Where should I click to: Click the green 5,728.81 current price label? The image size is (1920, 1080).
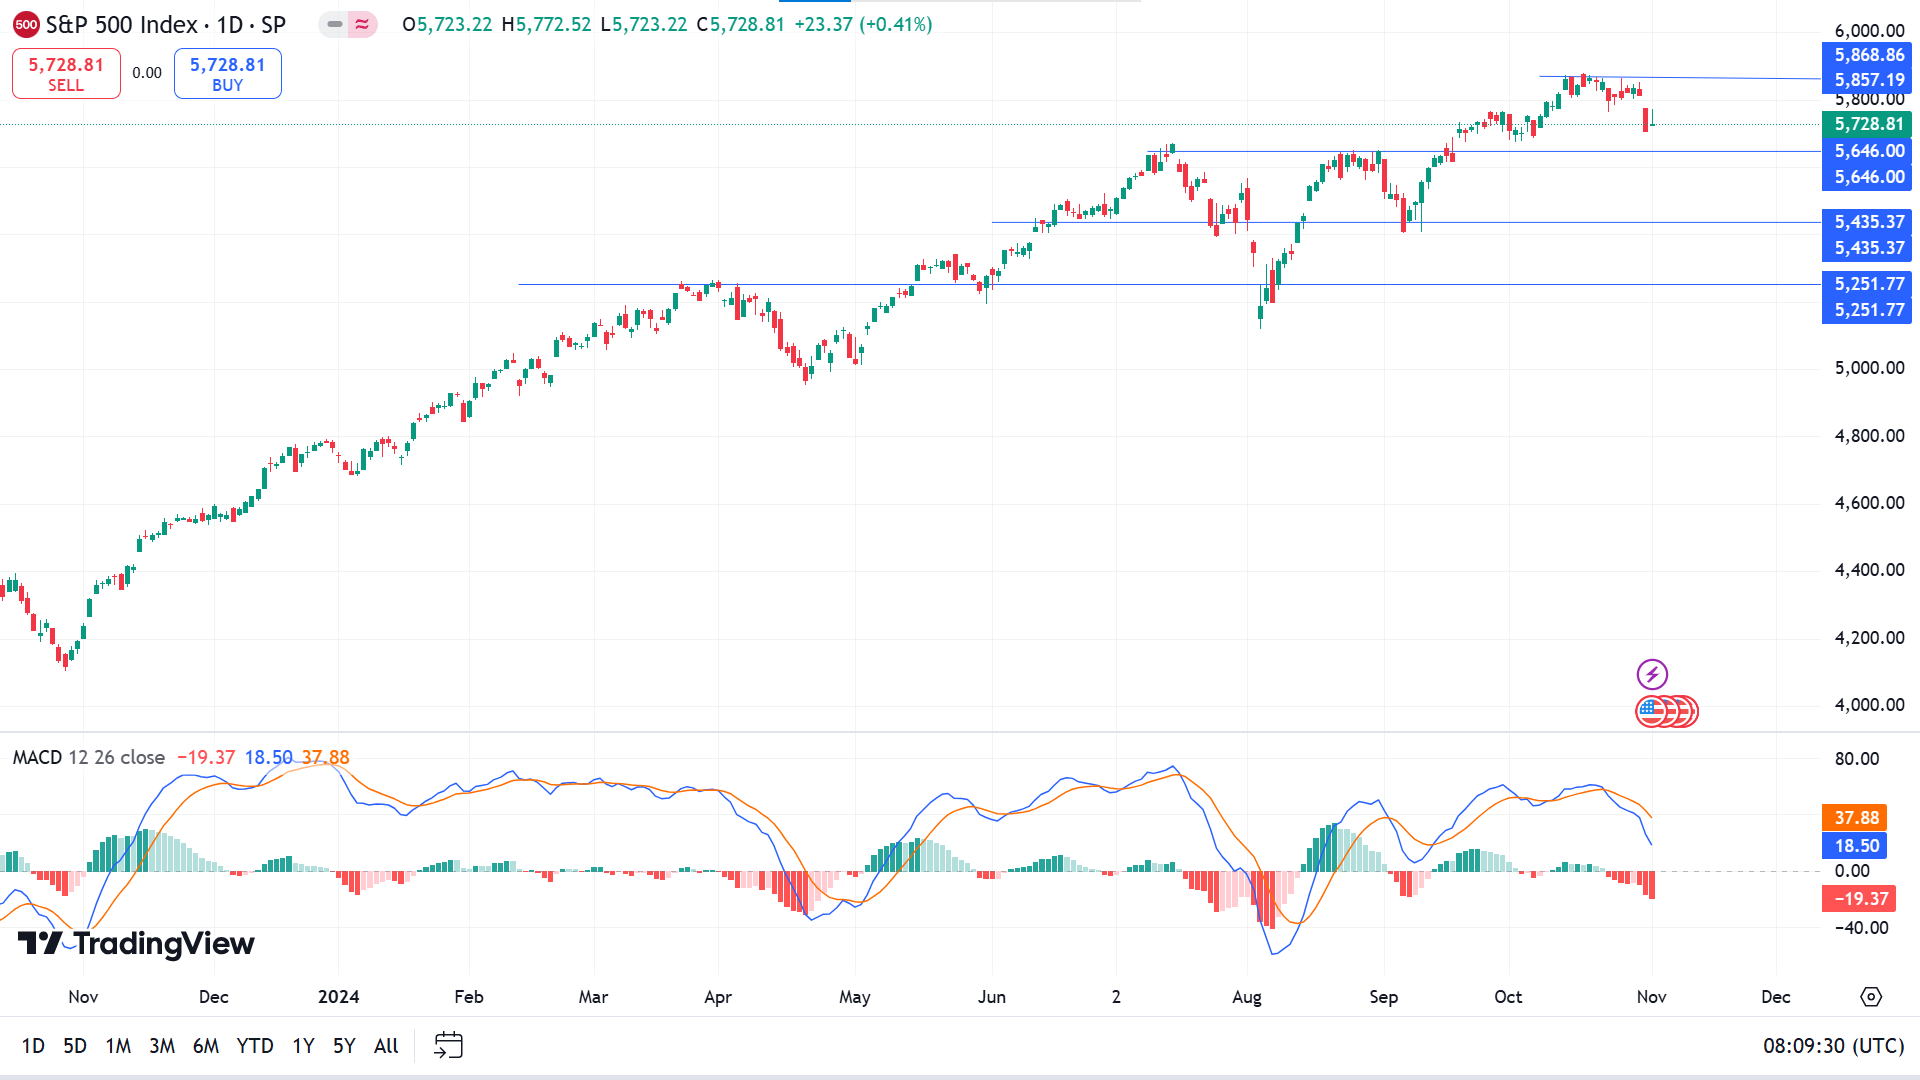[1867, 124]
